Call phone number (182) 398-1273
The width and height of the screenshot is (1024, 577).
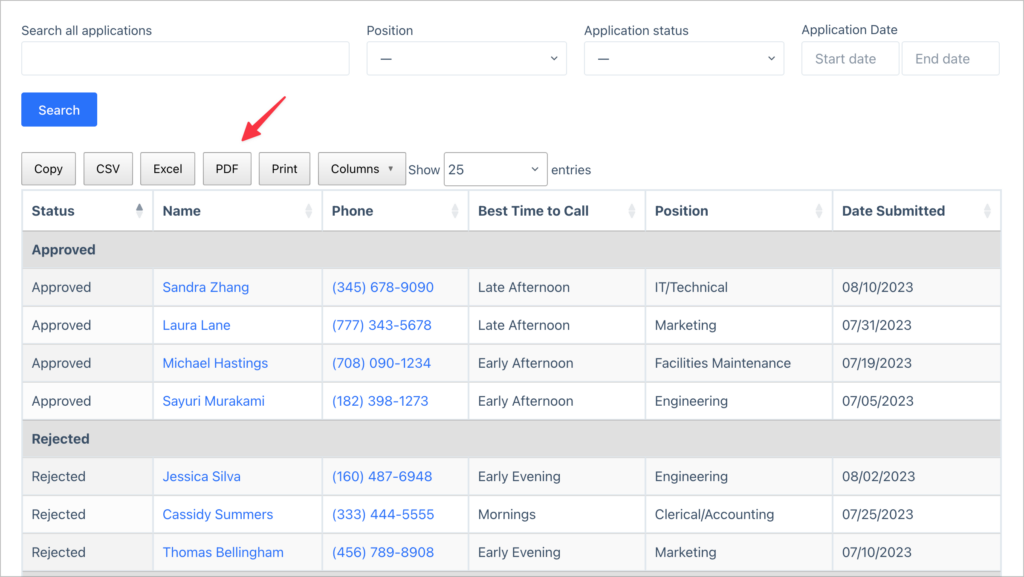(x=380, y=401)
